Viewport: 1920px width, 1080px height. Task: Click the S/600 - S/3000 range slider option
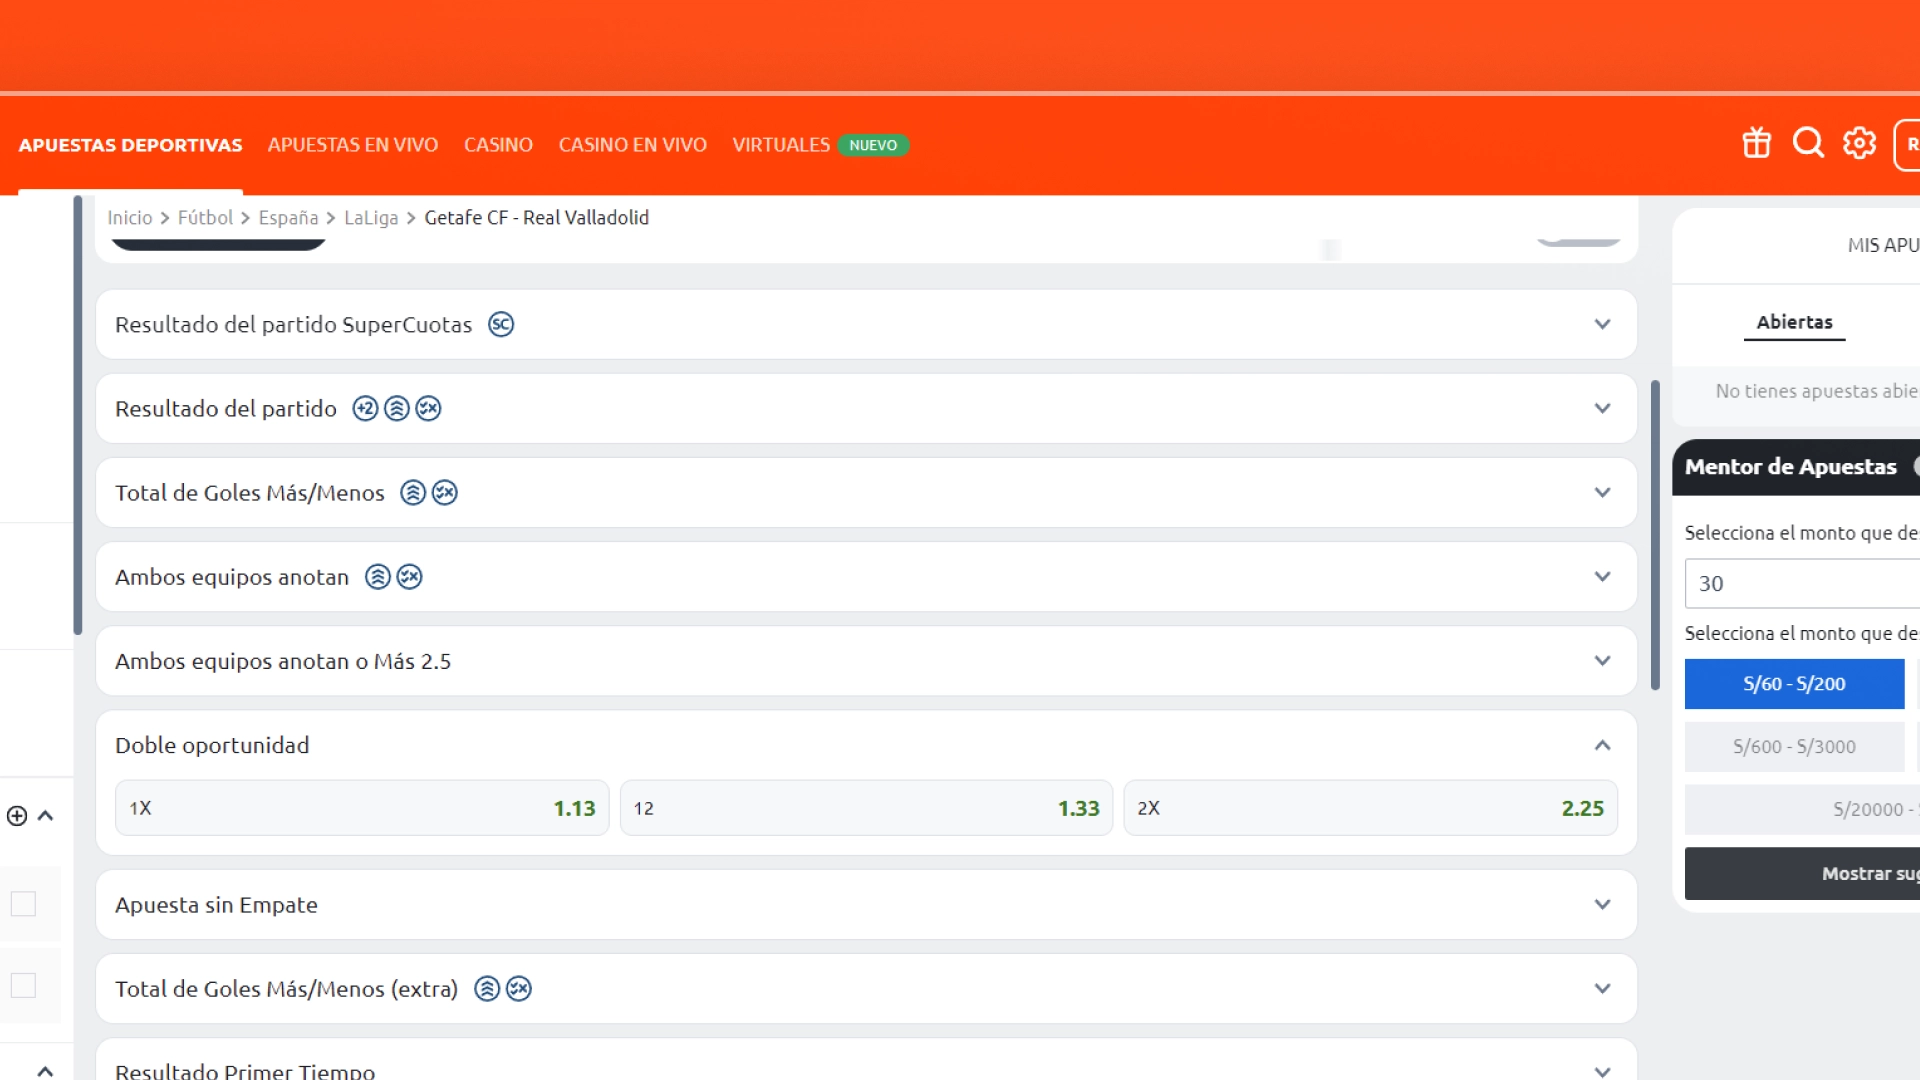pyautogui.click(x=1795, y=746)
